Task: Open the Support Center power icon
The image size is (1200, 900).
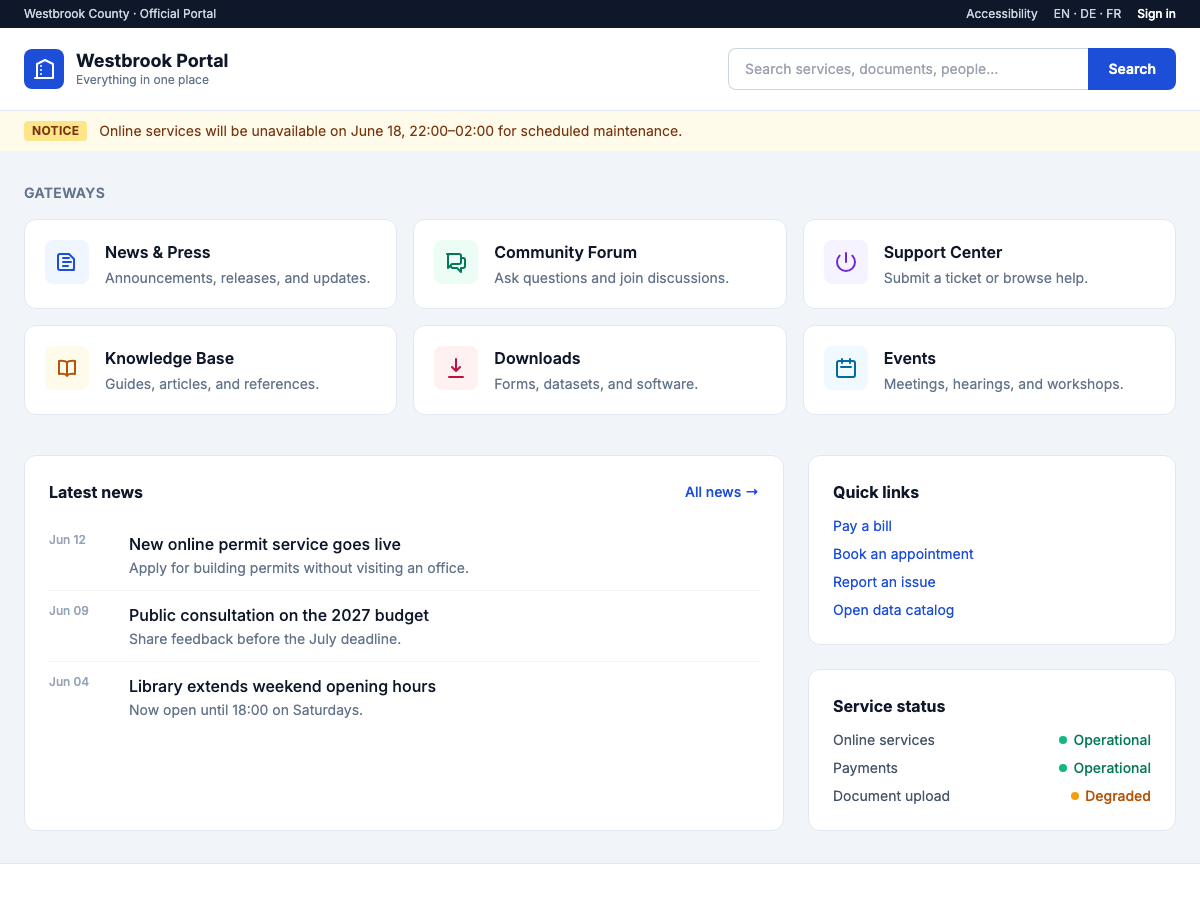Action: pyautogui.click(x=846, y=262)
